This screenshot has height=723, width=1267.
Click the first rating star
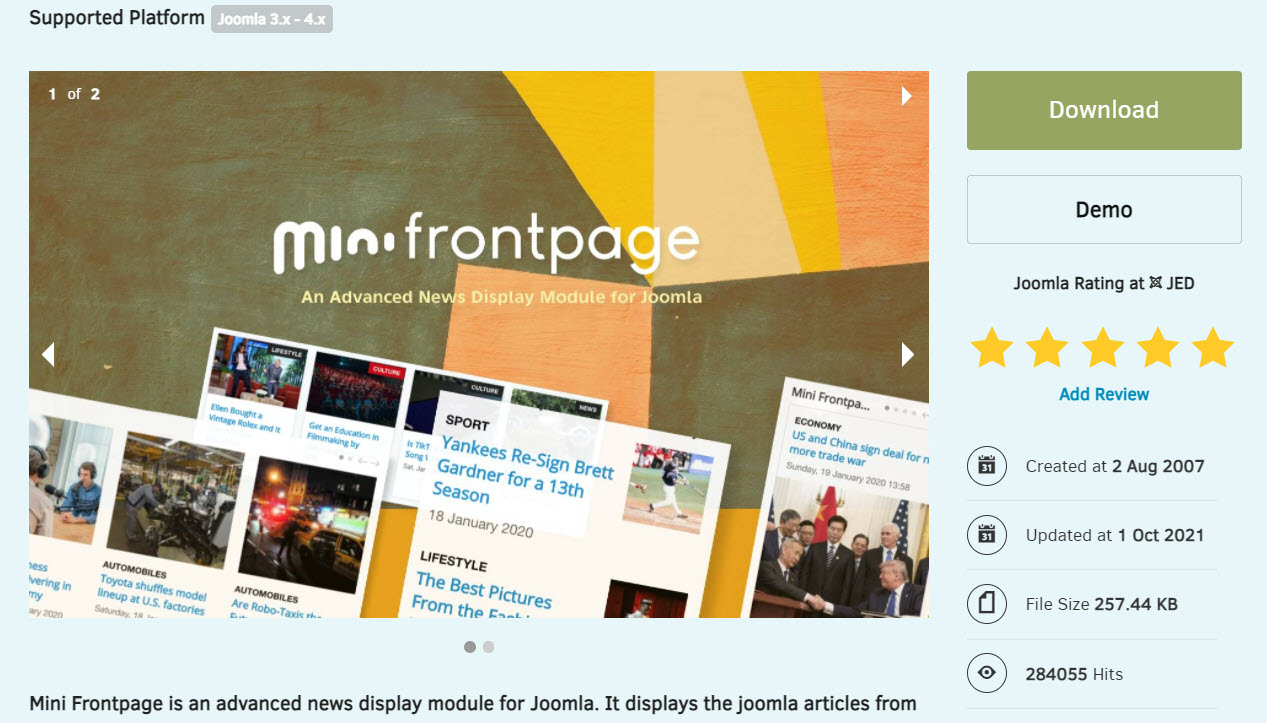(x=992, y=347)
